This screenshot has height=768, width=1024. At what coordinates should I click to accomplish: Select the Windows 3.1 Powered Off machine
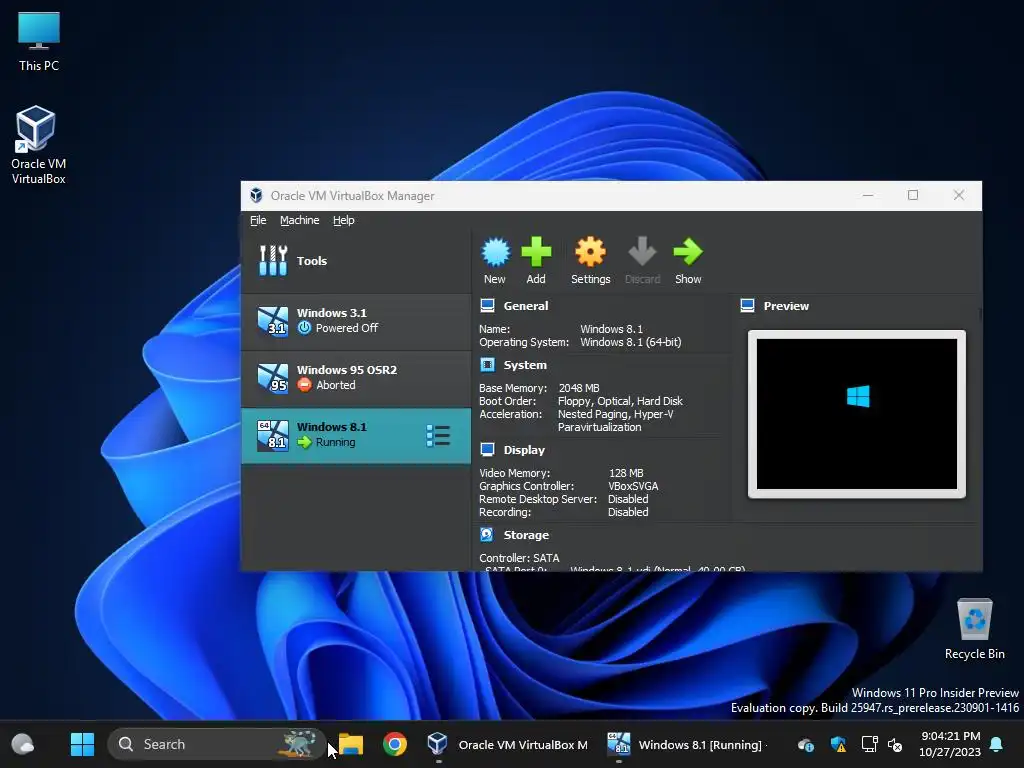[x=356, y=321]
